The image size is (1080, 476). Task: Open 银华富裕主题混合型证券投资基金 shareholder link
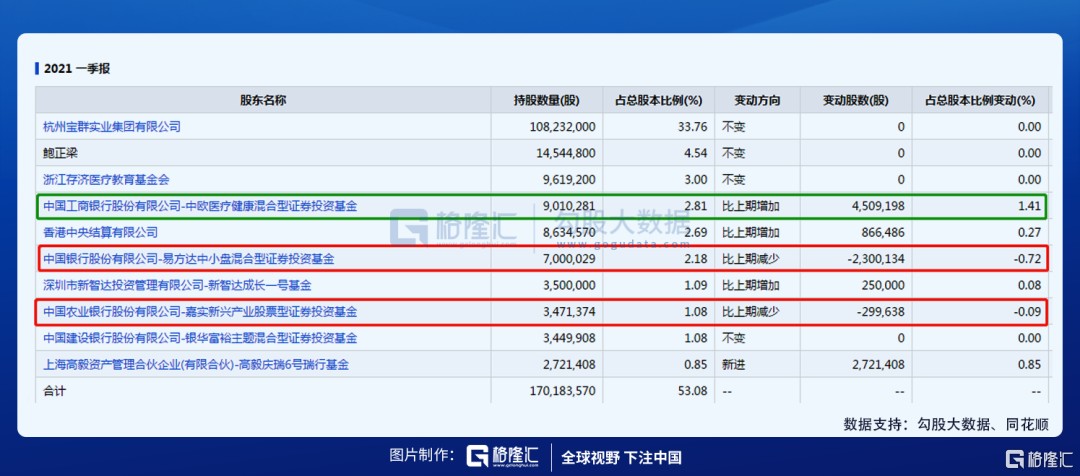click(200, 338)
